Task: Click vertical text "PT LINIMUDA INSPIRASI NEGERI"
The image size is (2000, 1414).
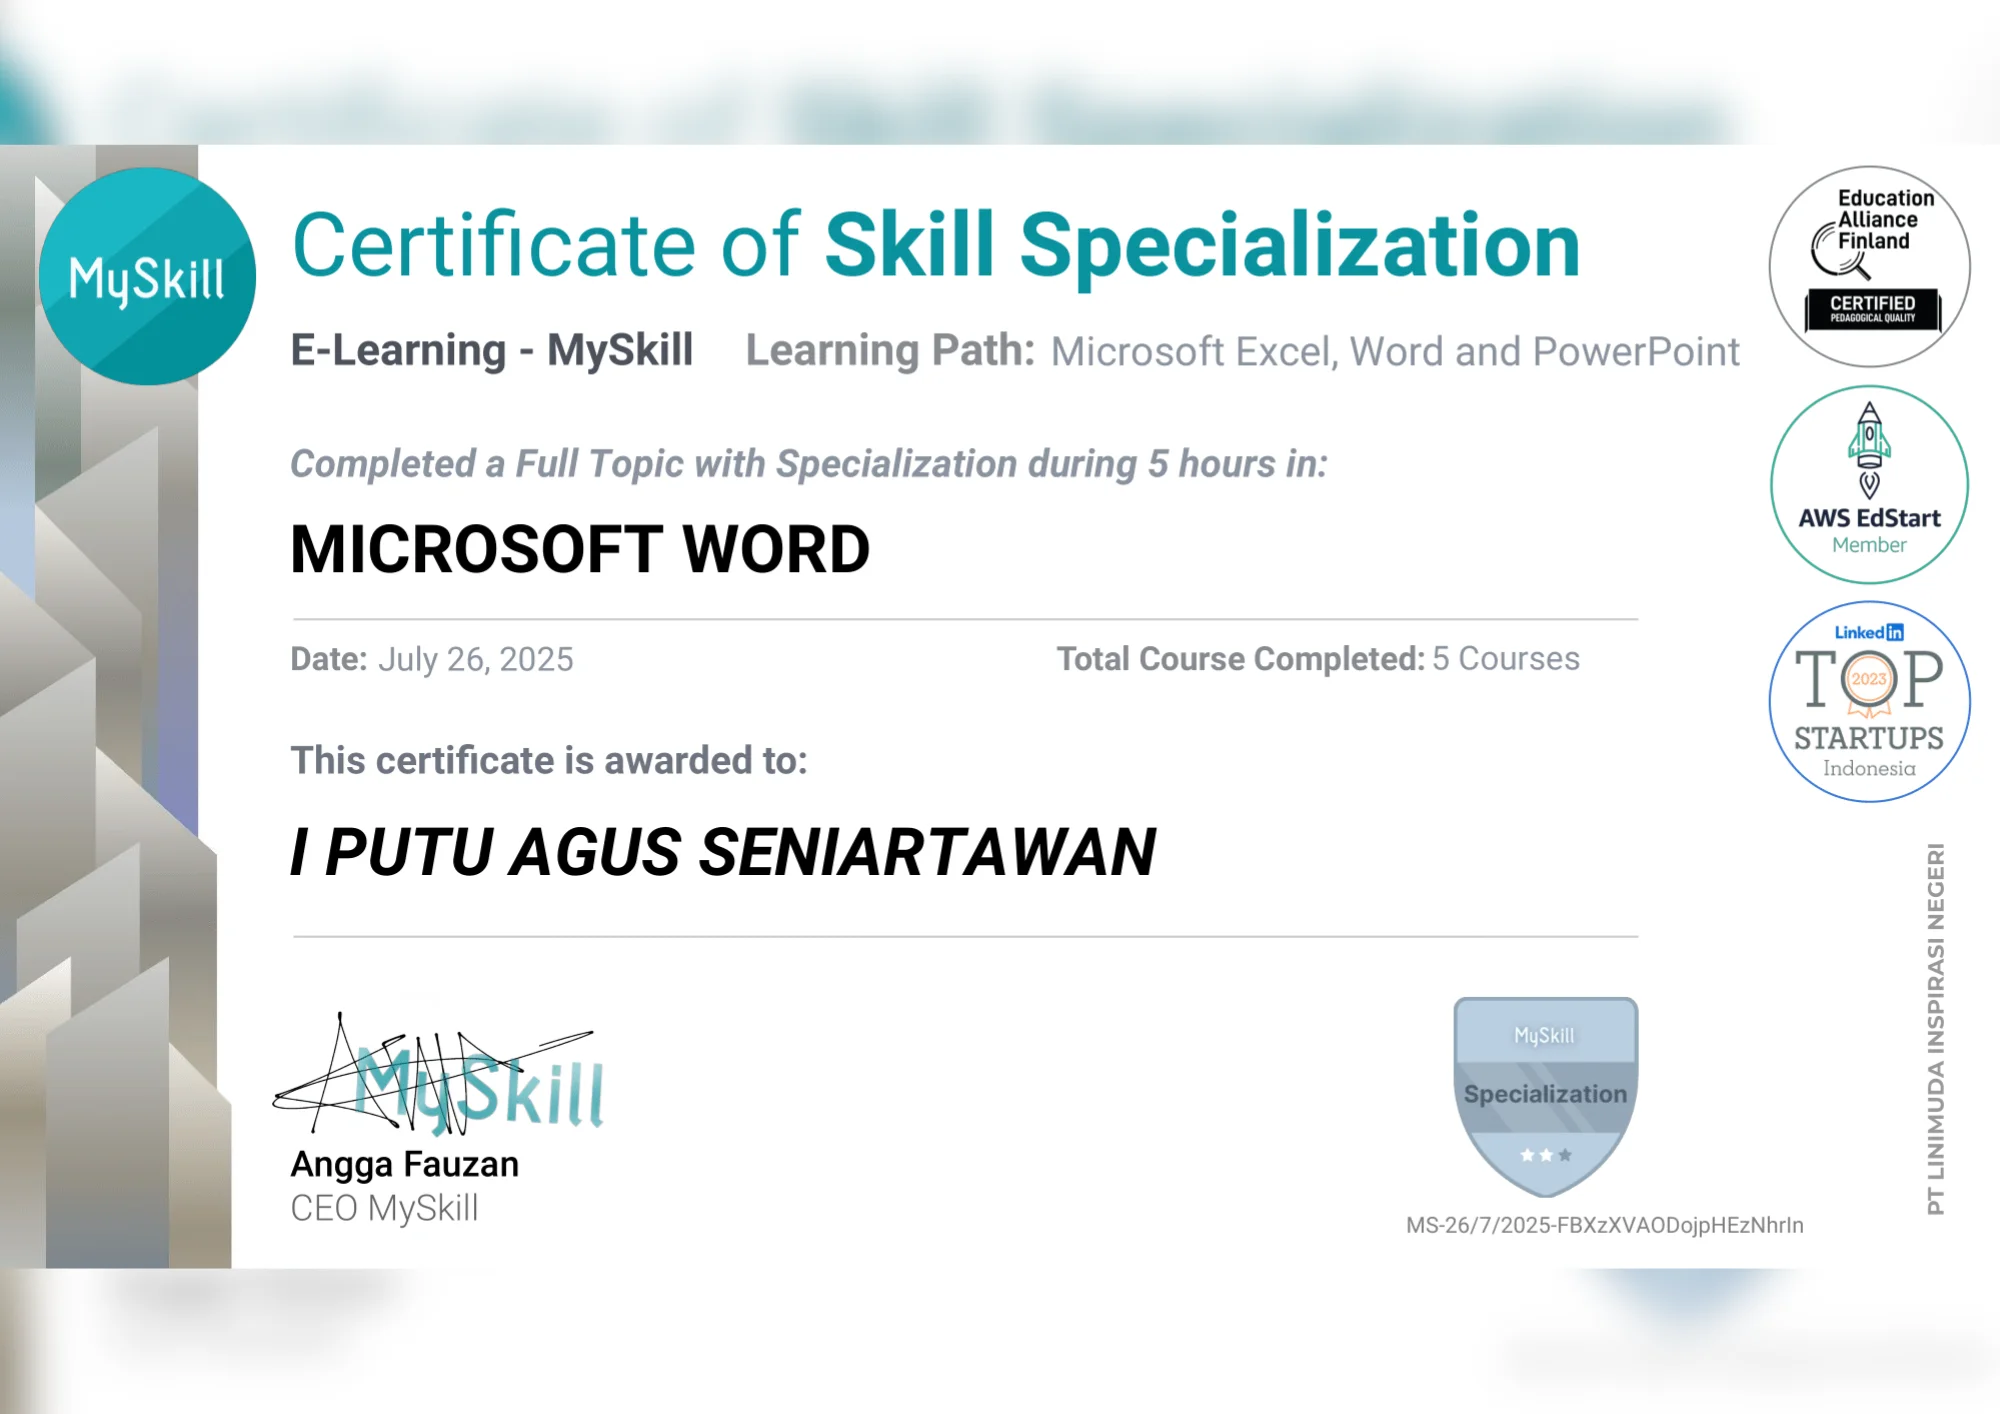Action: pos(1936,1029)
